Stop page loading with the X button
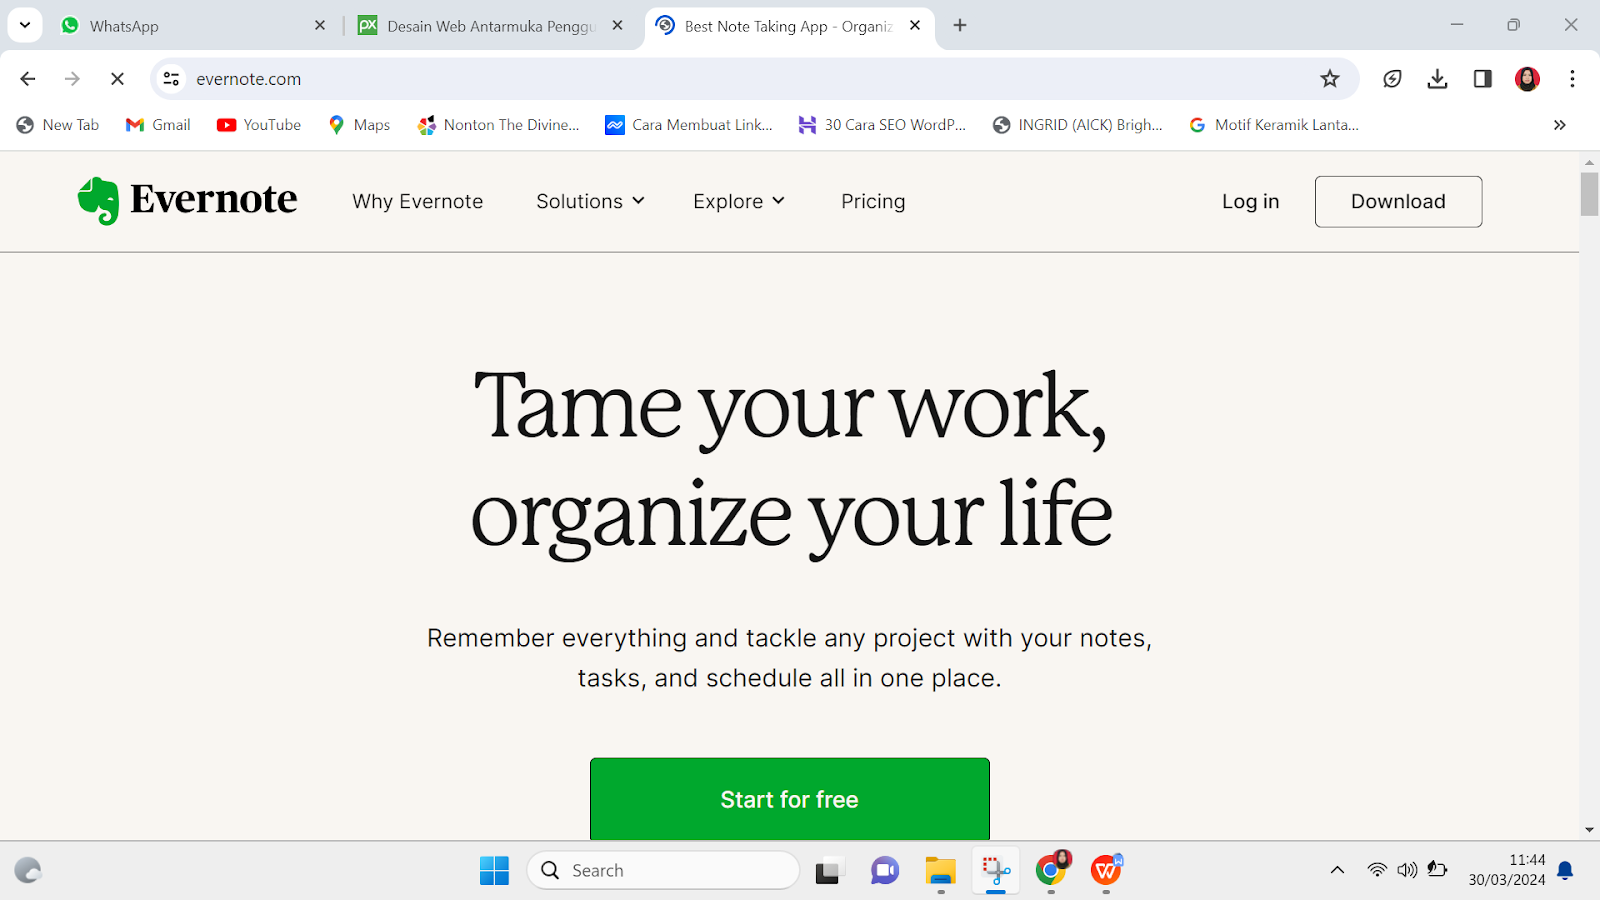The image size is (1600, 900). (x=117, y=79)
